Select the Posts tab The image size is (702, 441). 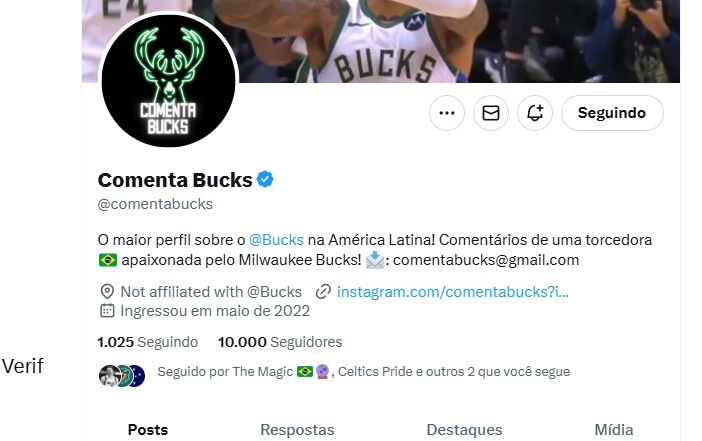tap(148, 430)
